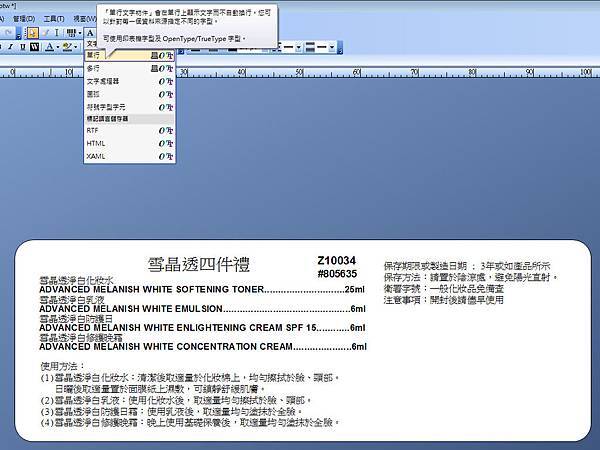This screenshot has height=450, width=600.
Task: Select the label title 雪晶透四件禮
Action: coord(199,264)
